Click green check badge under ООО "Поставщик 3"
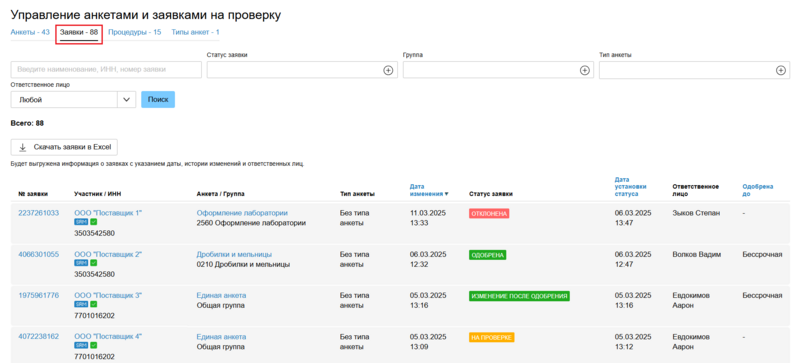Viewport: 800px width, 363px height. (x=93, y=304)
